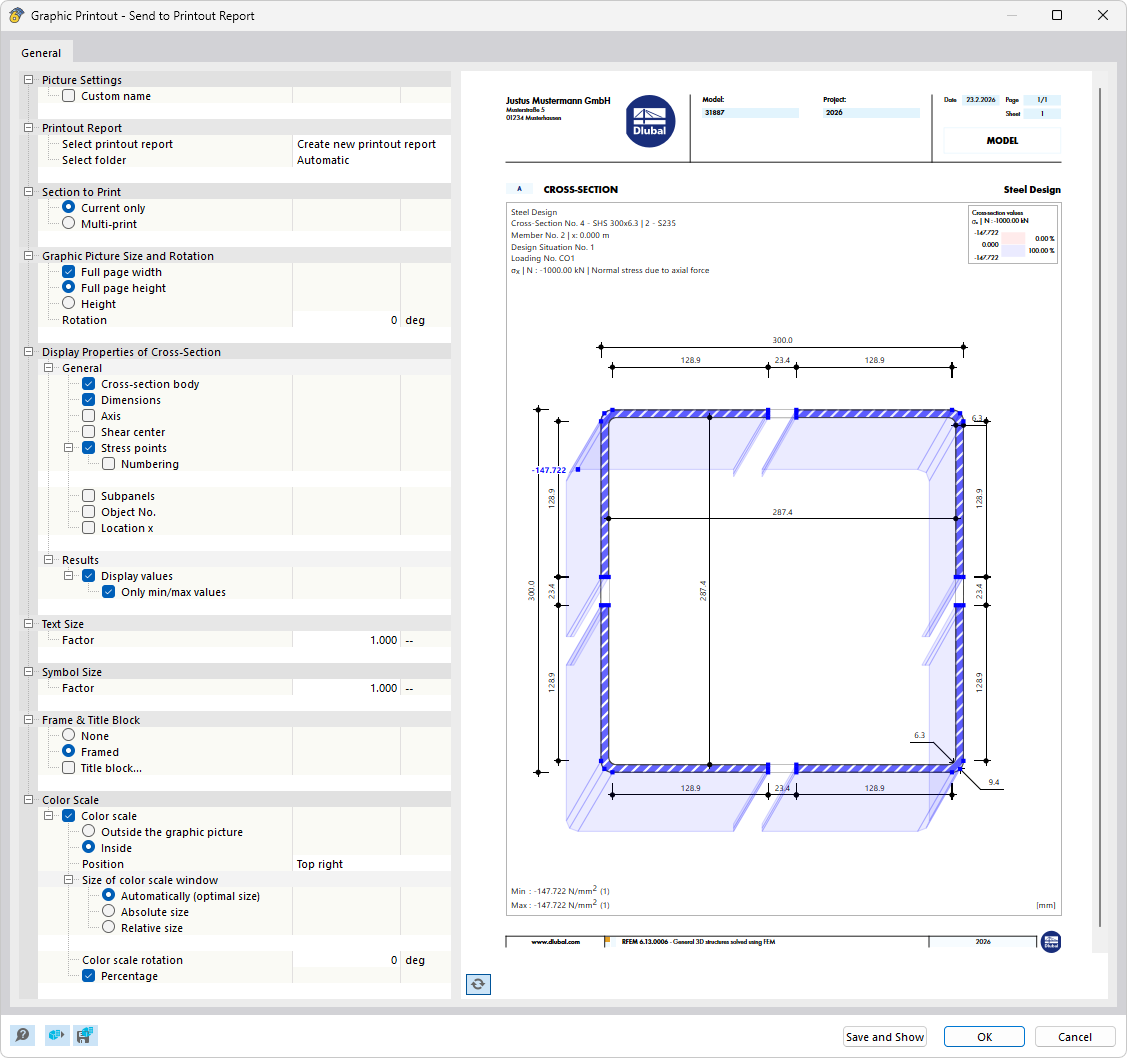1127x1058 pixels.
Task: Click the Graphic Printout application icon in the titlebar
Action: [16, 15]
